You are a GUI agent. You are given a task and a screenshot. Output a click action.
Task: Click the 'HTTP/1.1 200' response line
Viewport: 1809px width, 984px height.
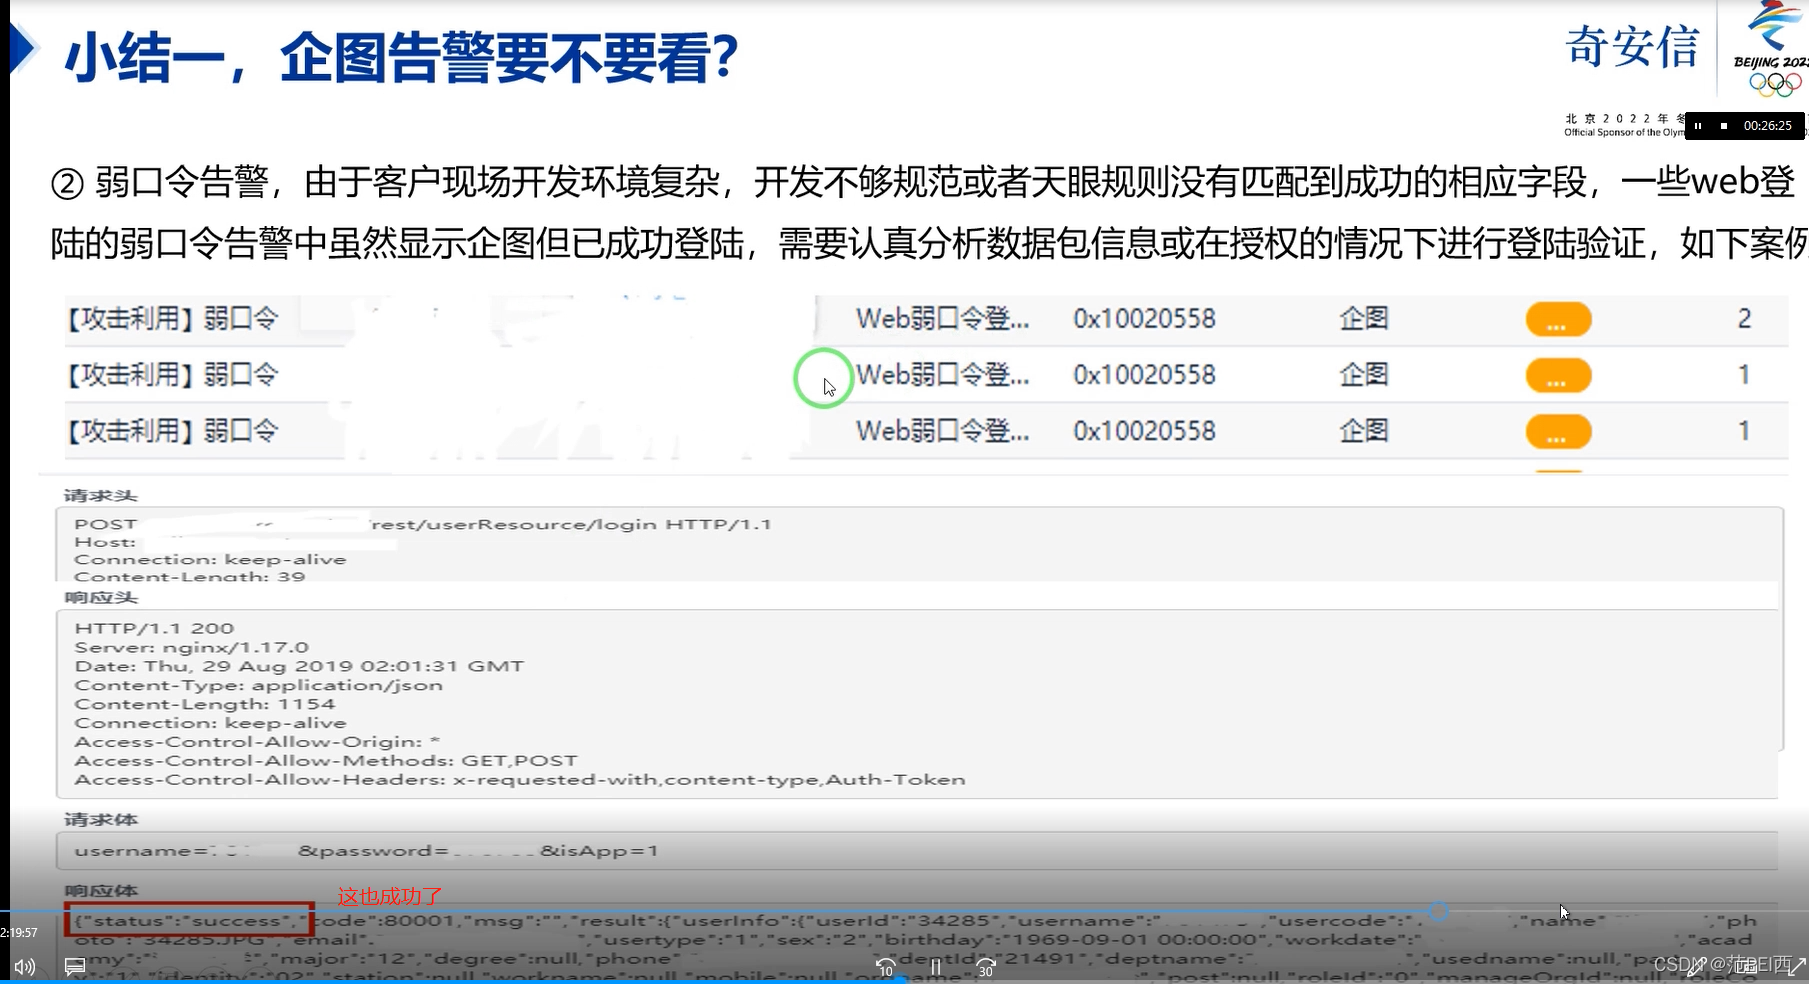[x=154, y=628]
